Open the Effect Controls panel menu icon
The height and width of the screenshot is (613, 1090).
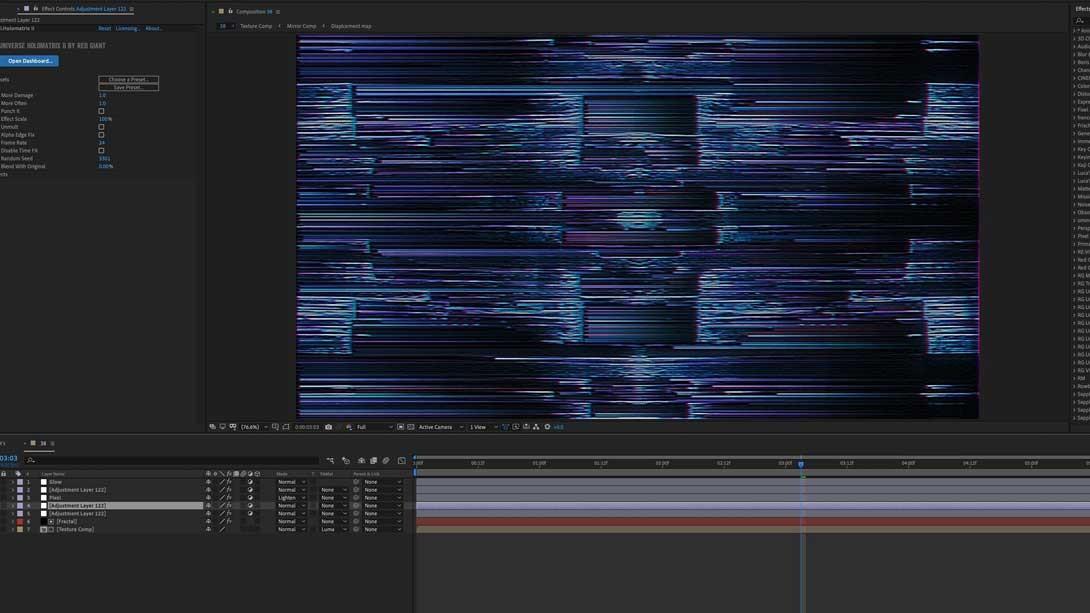131,9
